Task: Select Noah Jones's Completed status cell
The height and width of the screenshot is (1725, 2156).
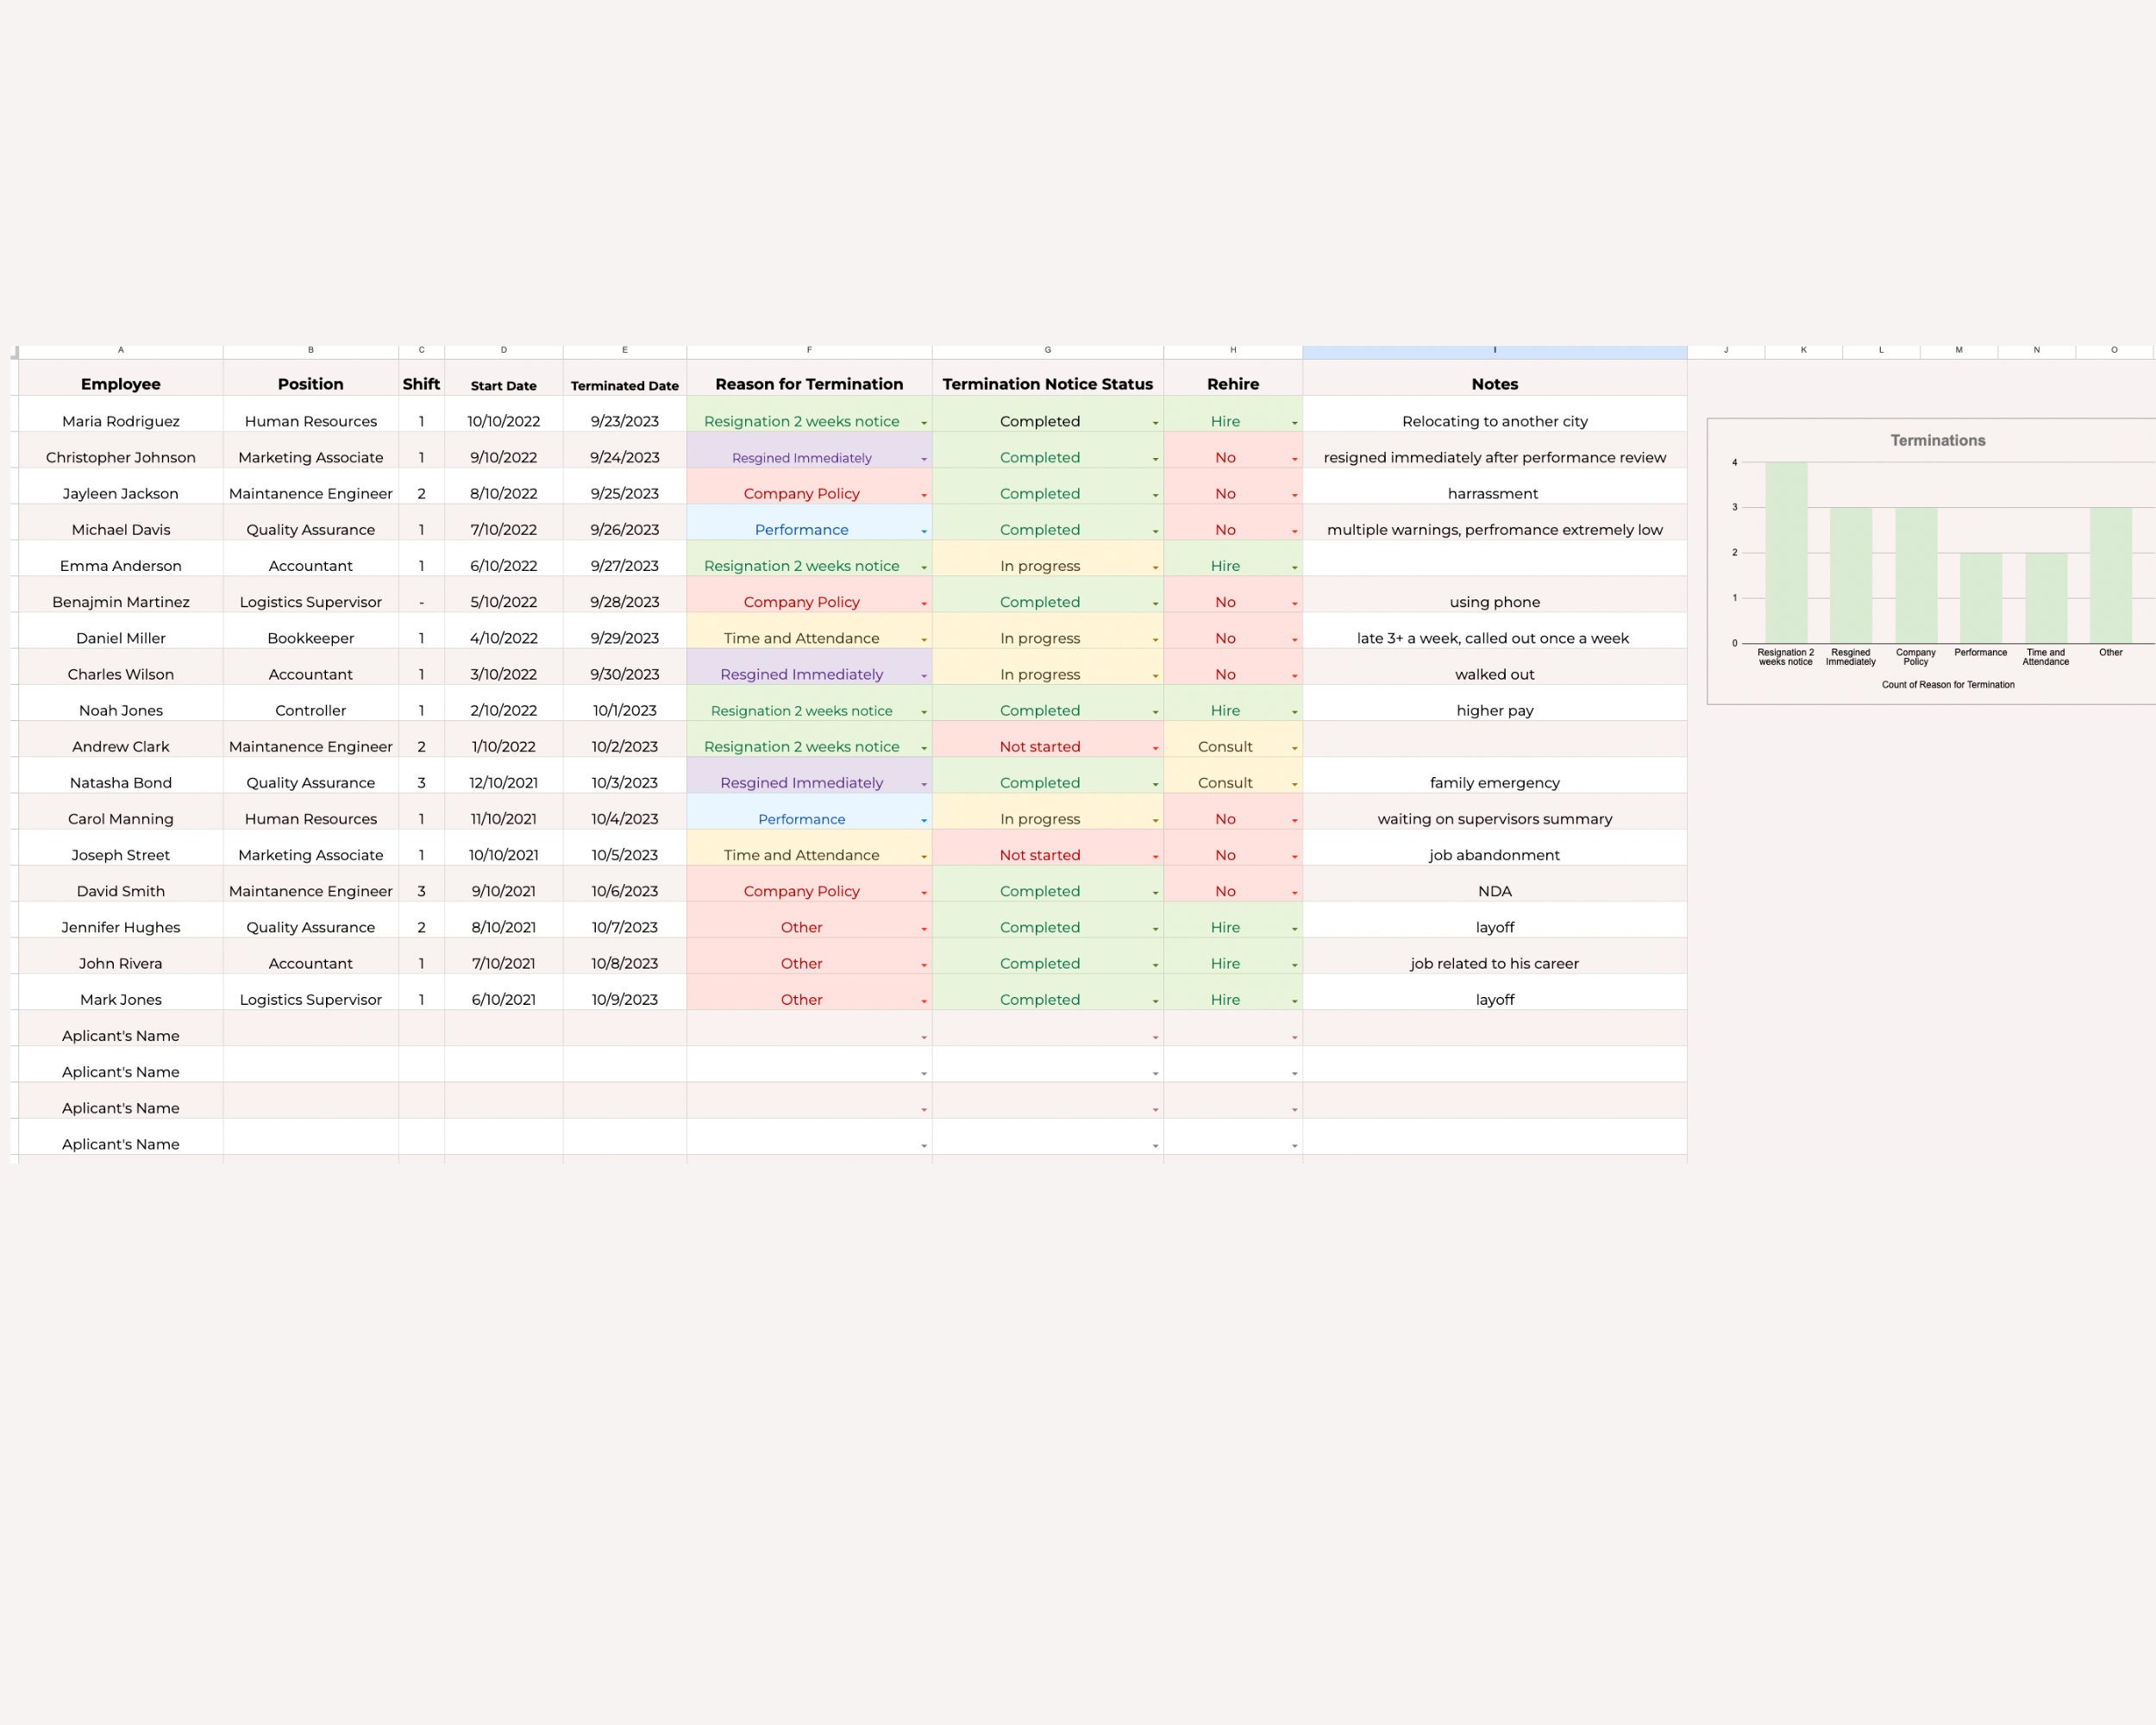Action: pos(1040,710)
